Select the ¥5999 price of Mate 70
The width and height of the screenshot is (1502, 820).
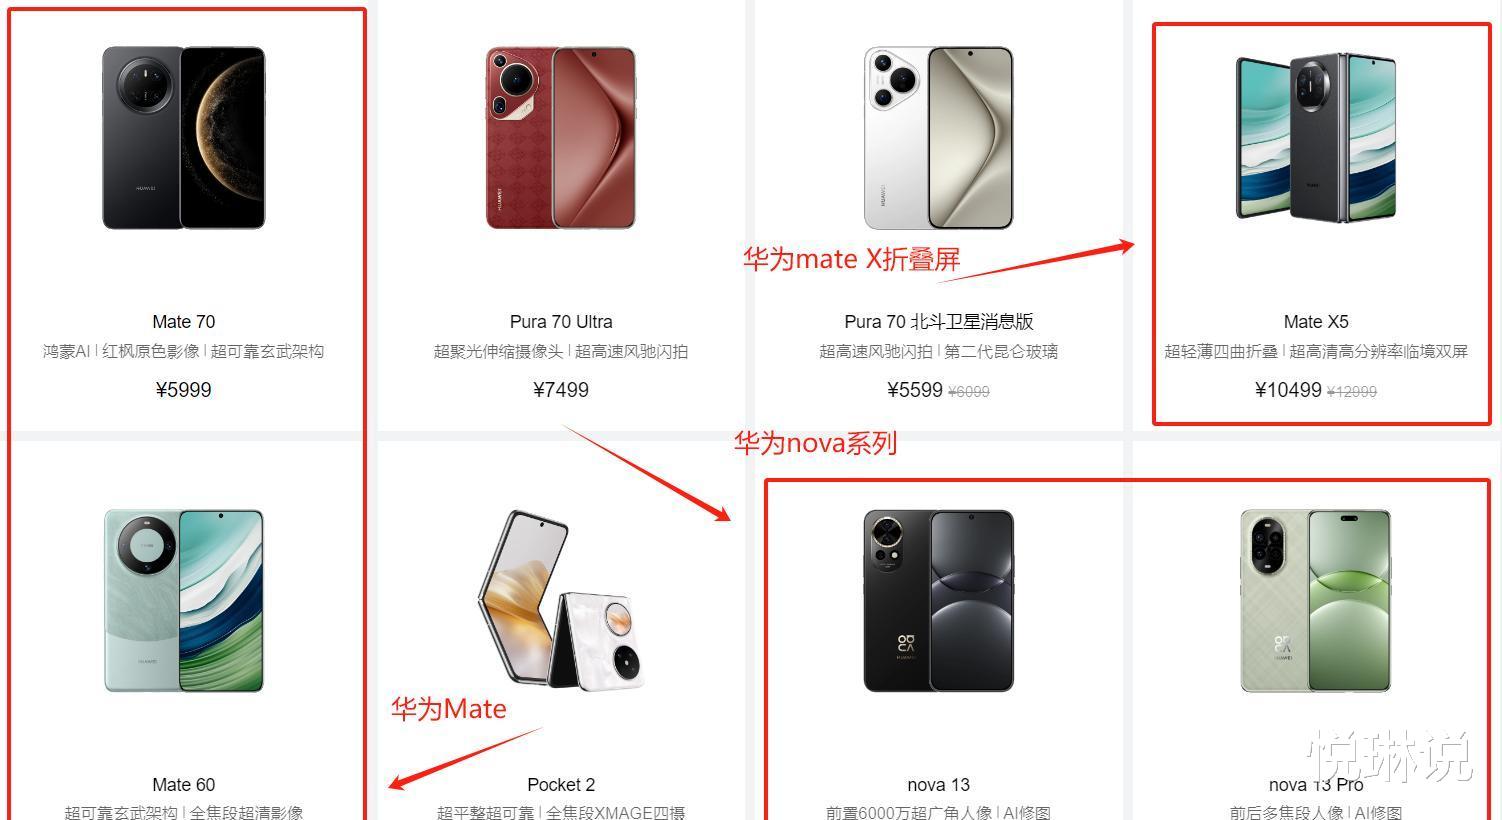point(184,390)
